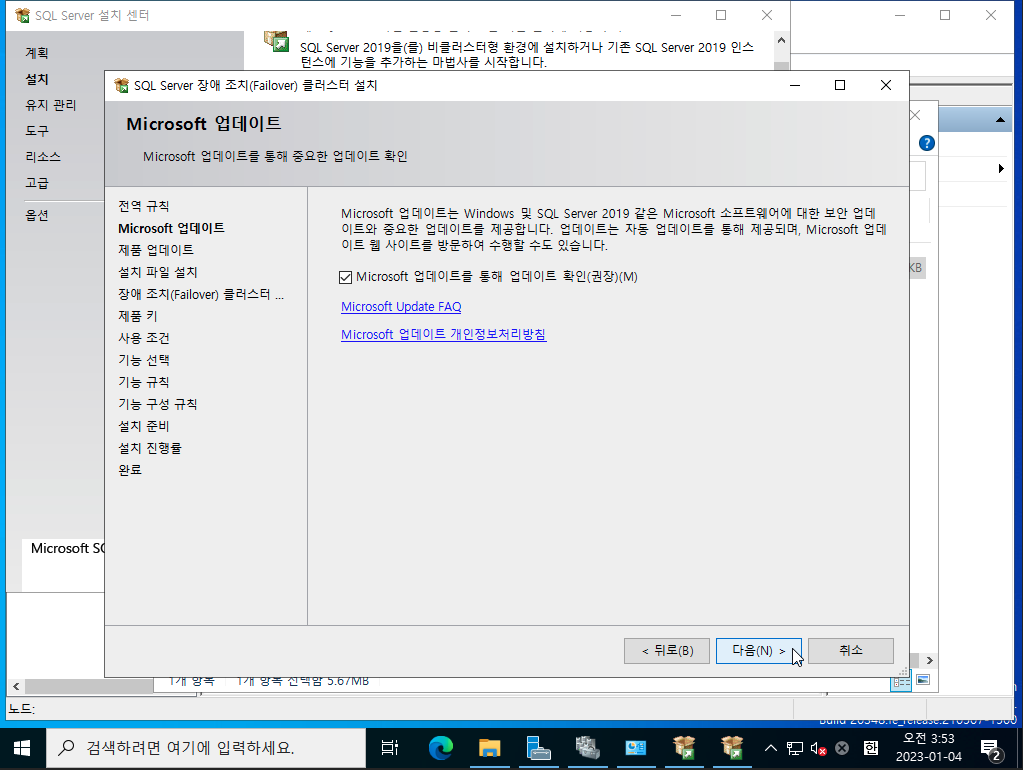Click the 제품 키 wizard step
1023x770 pixels.
(x=138, y=316)
